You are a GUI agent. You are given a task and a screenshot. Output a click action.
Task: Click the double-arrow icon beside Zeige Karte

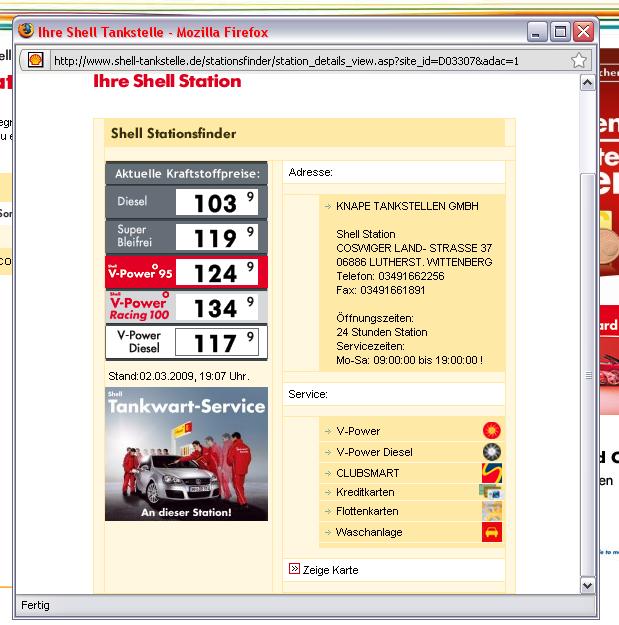click(294, 568)
